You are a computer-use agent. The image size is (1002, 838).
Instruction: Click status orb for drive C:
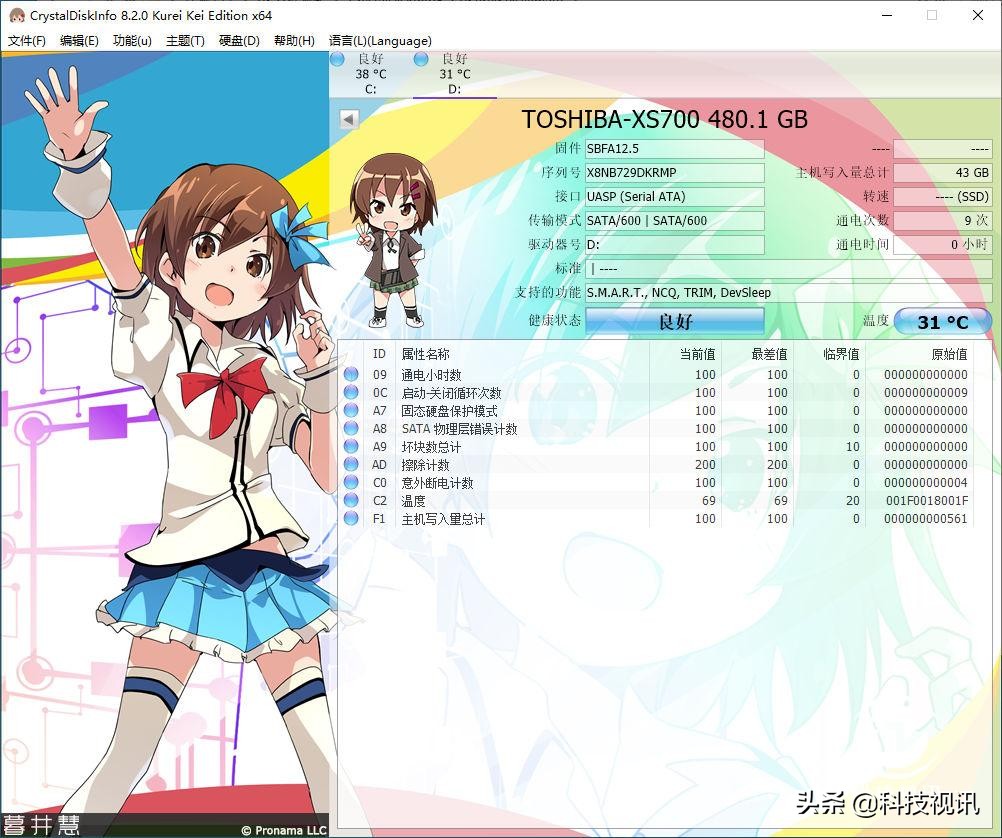pyautogui.click(x=338, y=60)
